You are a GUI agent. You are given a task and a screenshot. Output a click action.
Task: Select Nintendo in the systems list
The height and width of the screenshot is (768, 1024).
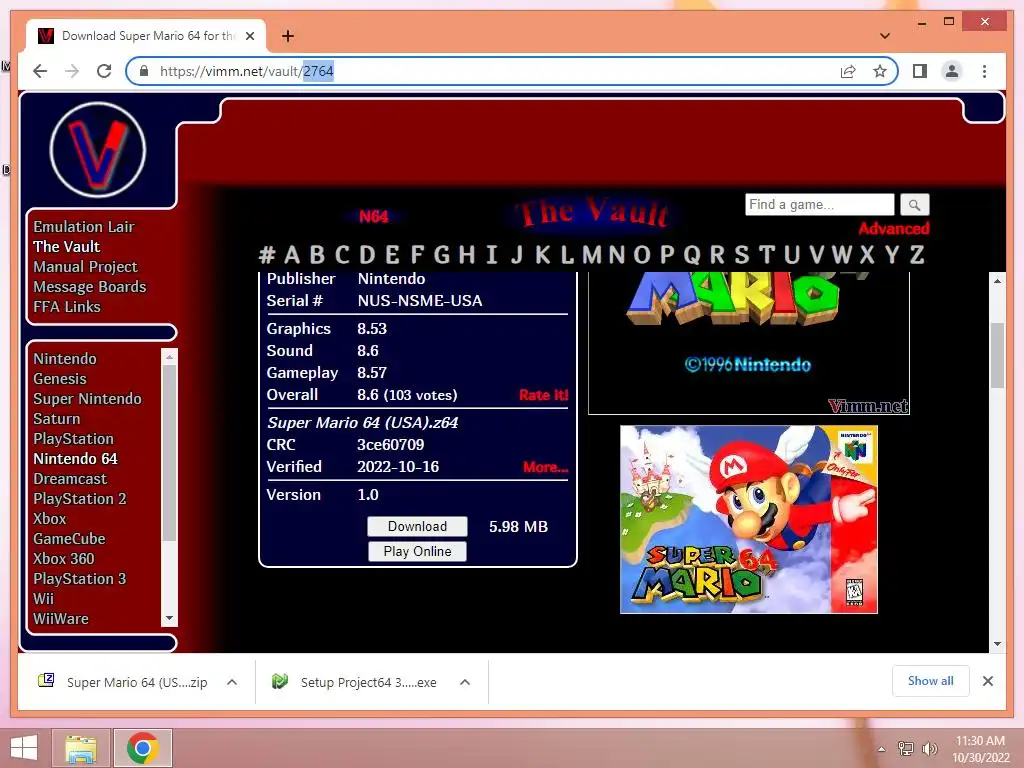[65, 359]
